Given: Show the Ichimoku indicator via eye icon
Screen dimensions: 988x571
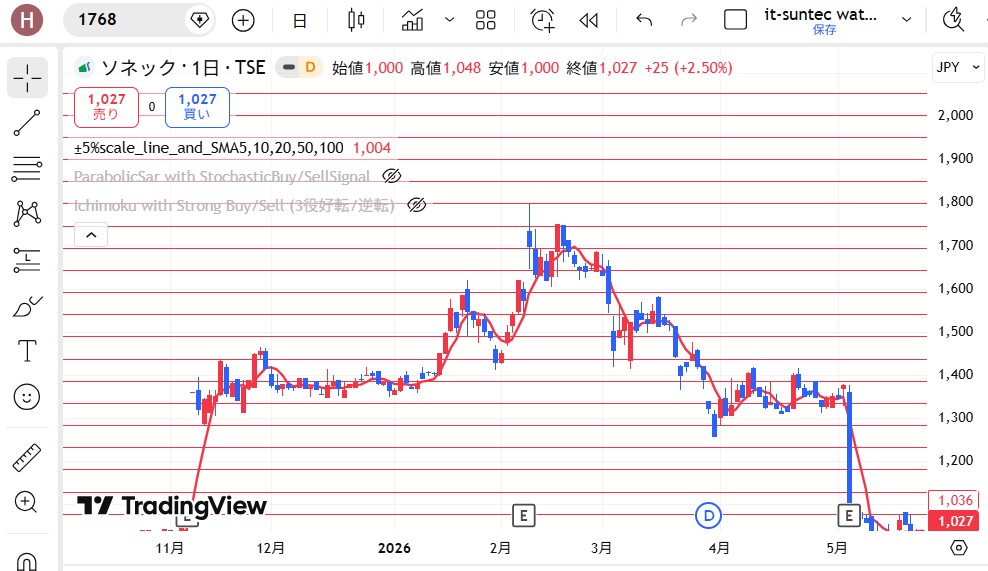Looking at the screenshot, I should pyautogui.click(x=416, y=205).
